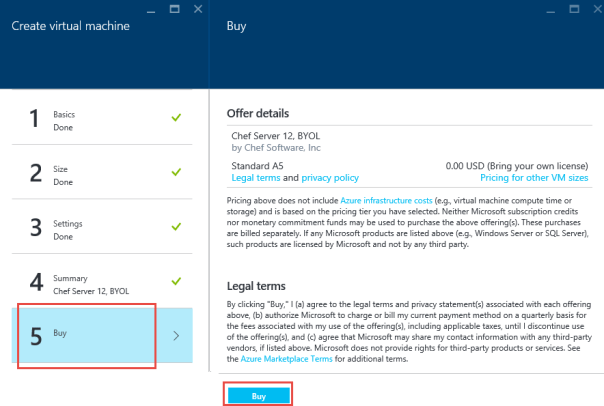Open the privacy policy link
Viewport: 604px width, 406px height.
pos(329,177)
